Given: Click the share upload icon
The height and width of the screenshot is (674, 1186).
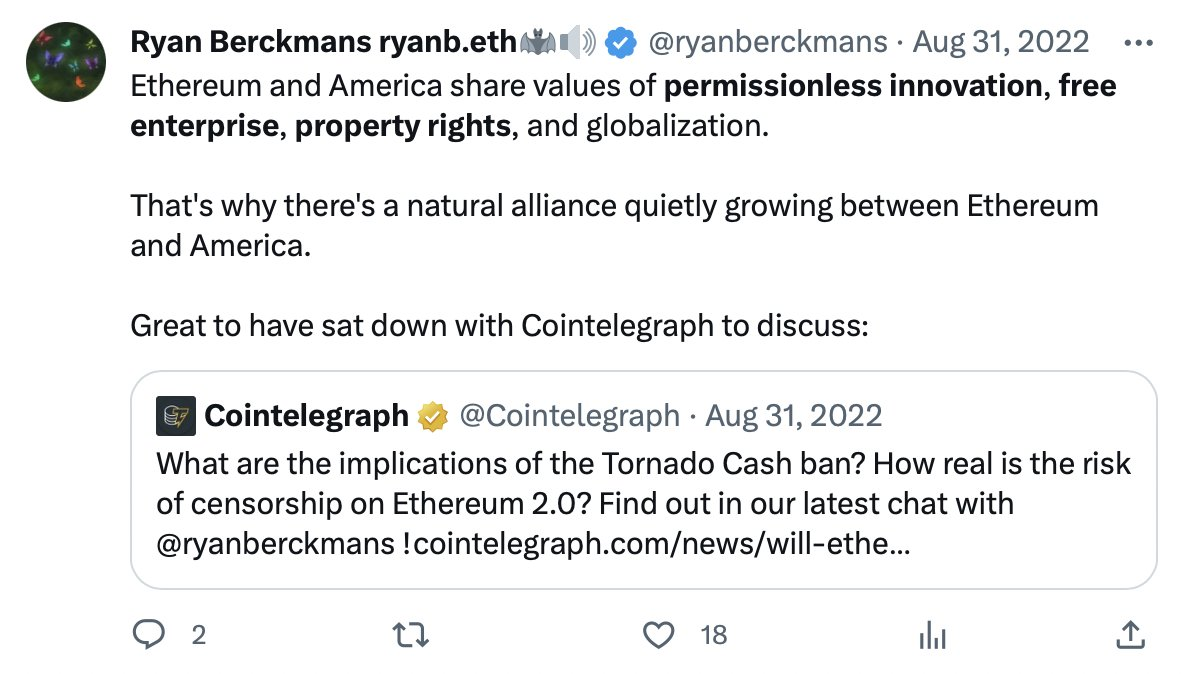Looking at the screenshot, I should [x=1130, y=634].
